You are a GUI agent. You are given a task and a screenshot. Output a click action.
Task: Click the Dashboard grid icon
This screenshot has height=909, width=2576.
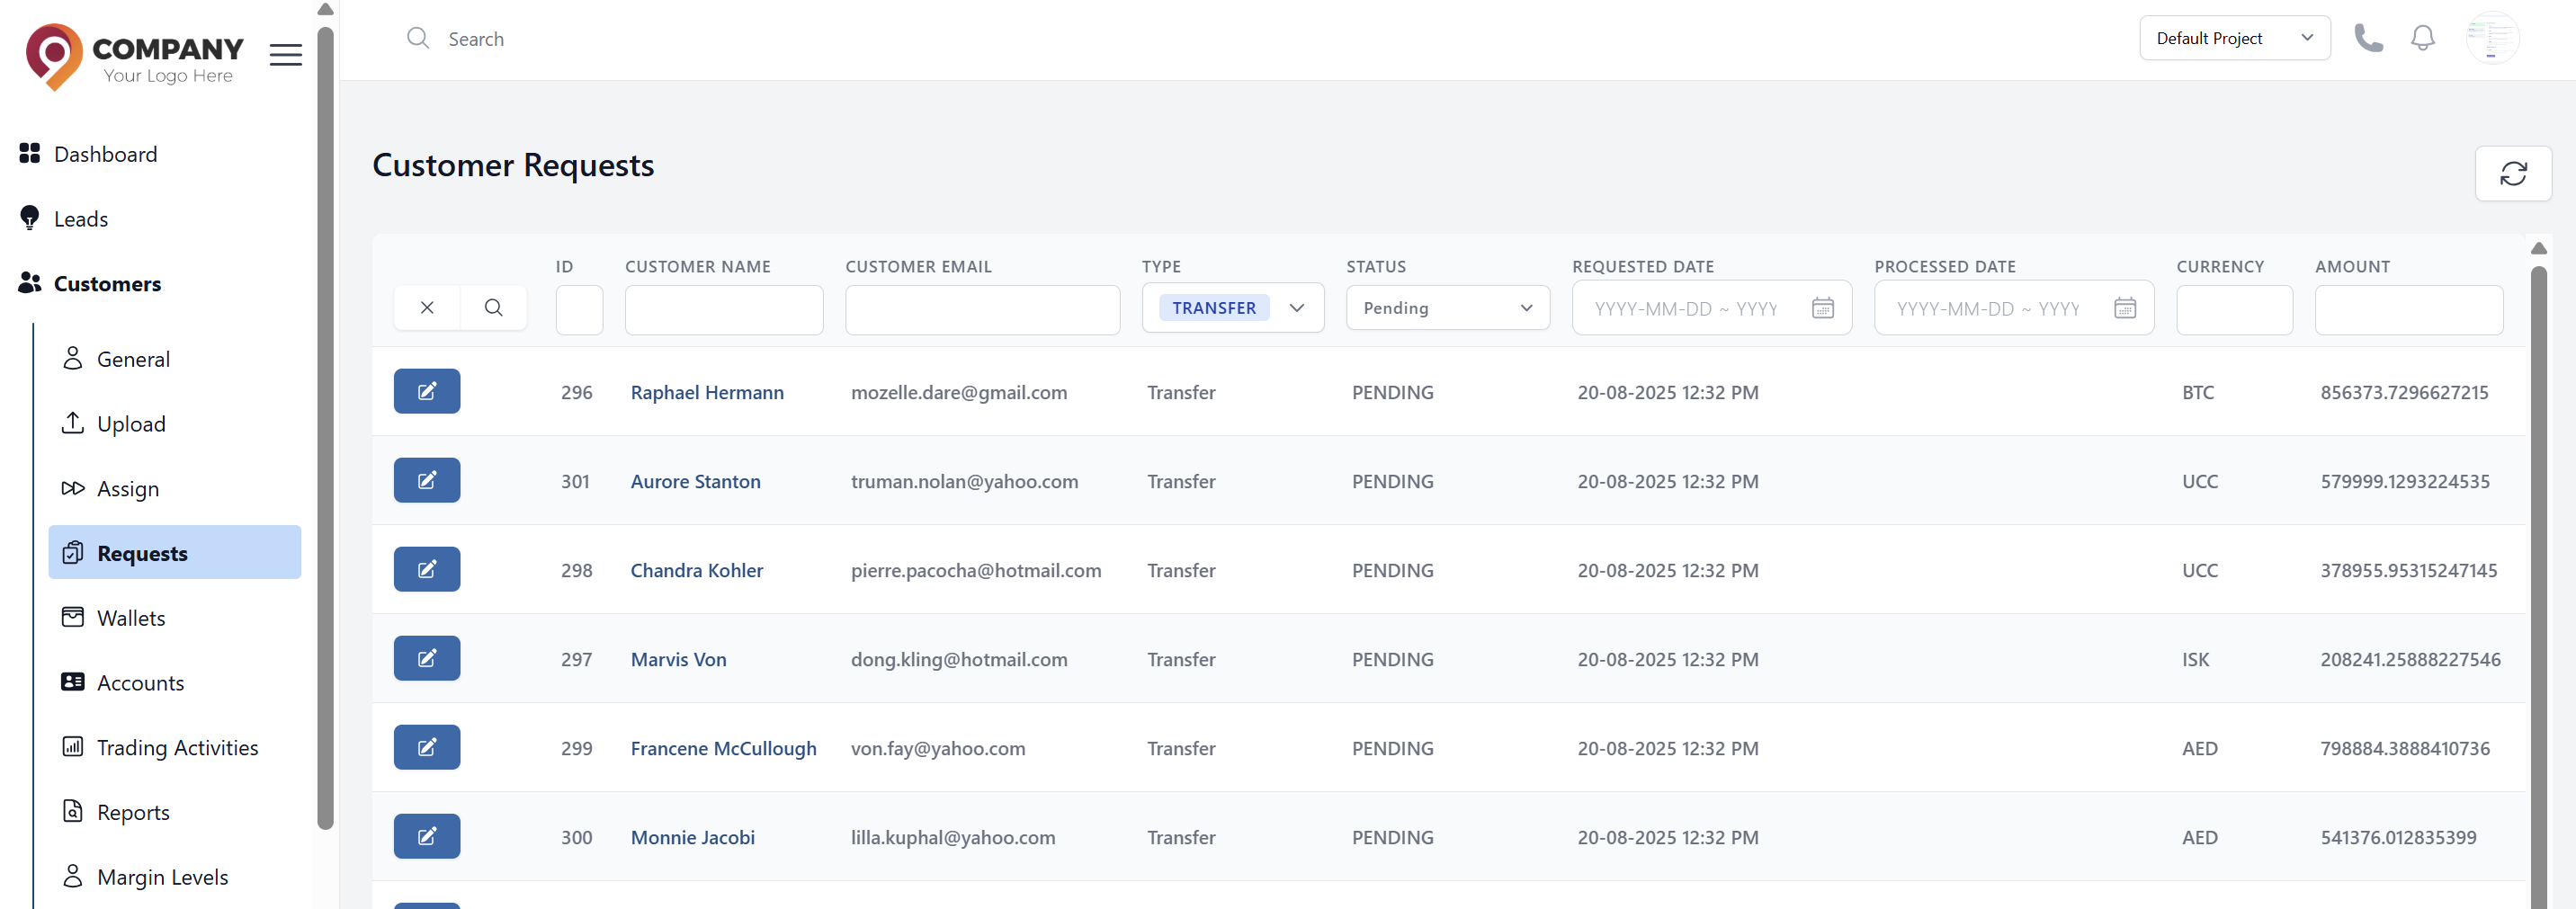[x=30, y=153]
